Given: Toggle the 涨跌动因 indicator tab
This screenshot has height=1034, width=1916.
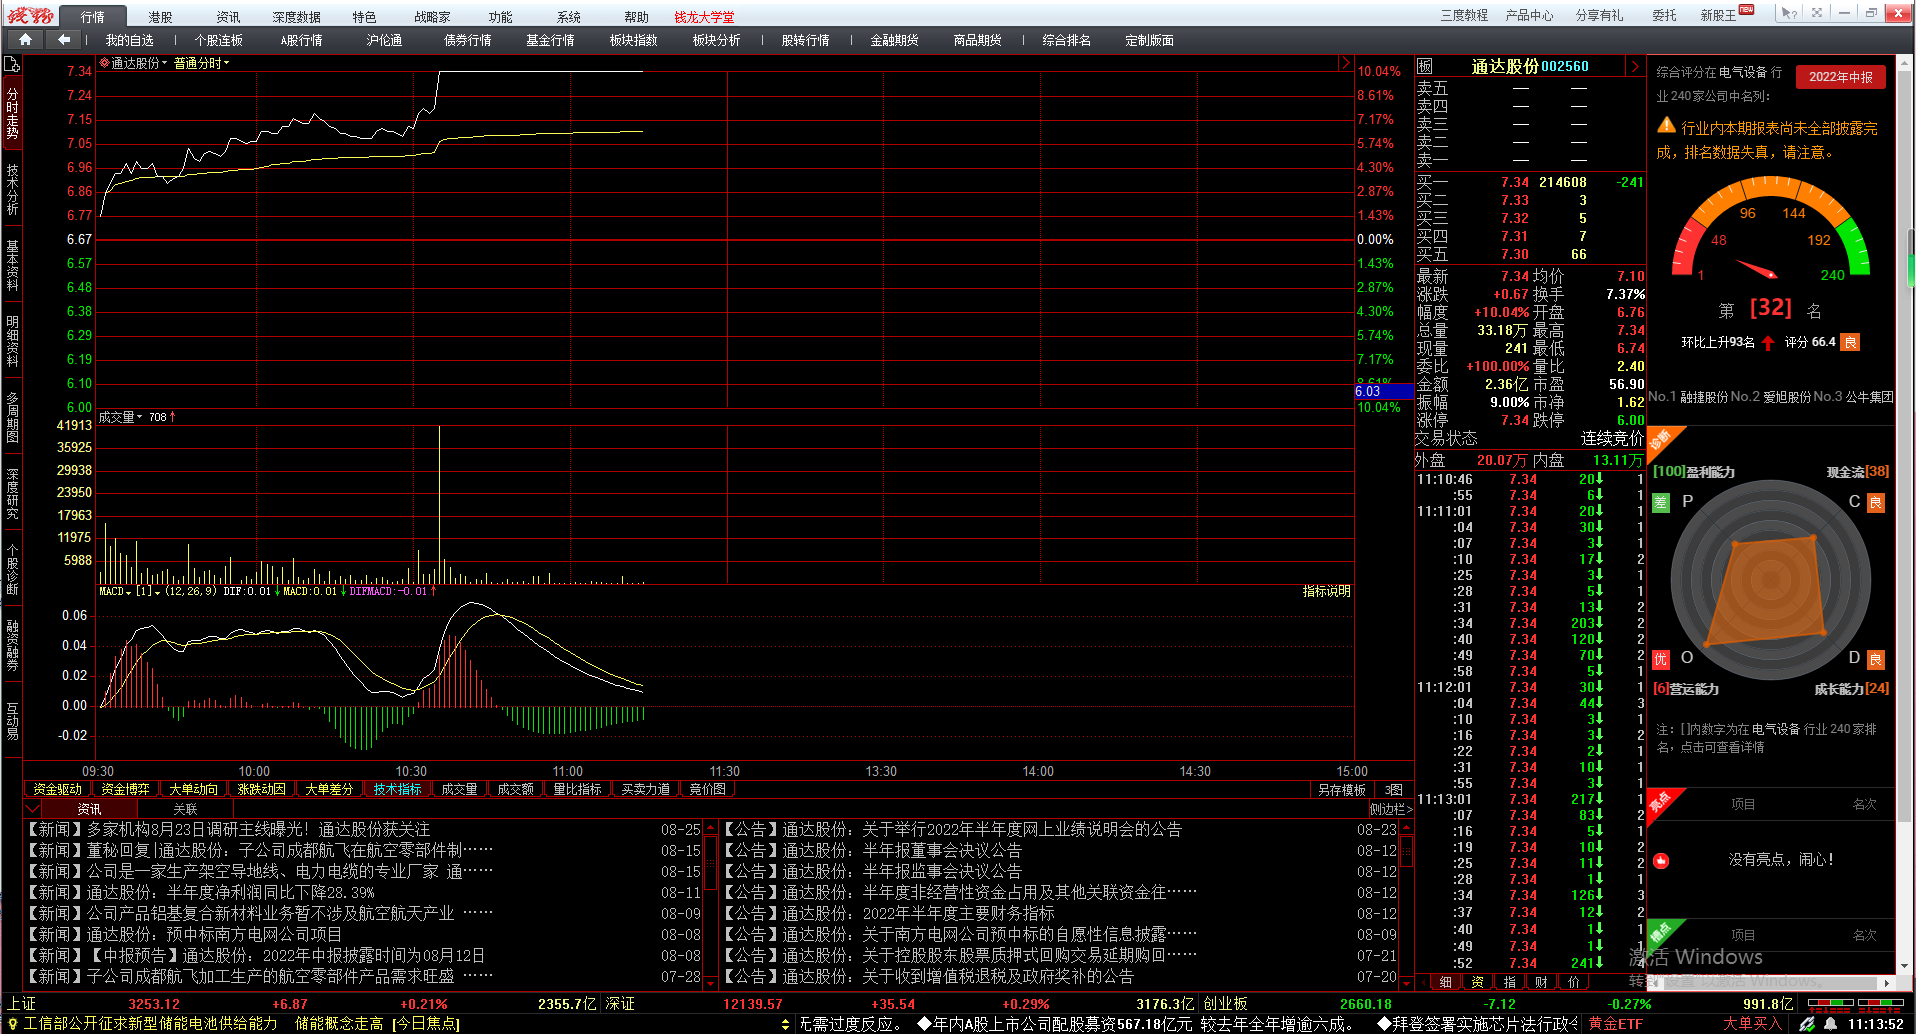Looking at the screenshot, I should click(x=261, y=789).
